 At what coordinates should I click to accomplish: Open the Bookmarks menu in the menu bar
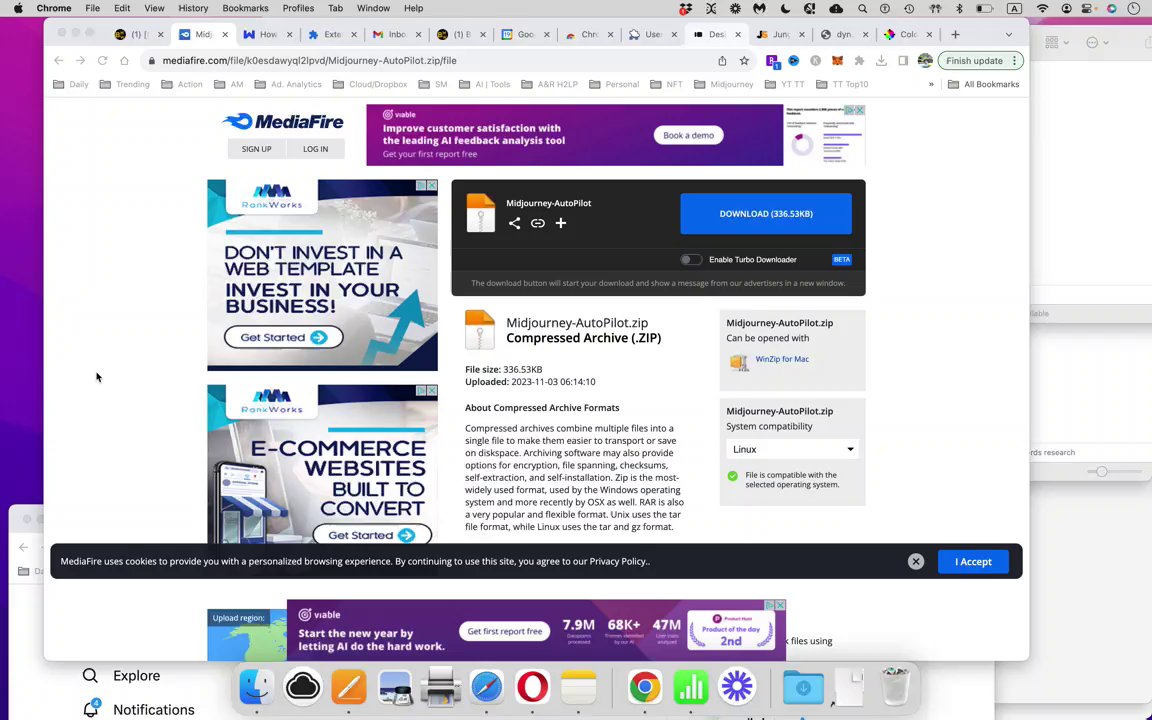pyautogui.click(x=245, y=8)
